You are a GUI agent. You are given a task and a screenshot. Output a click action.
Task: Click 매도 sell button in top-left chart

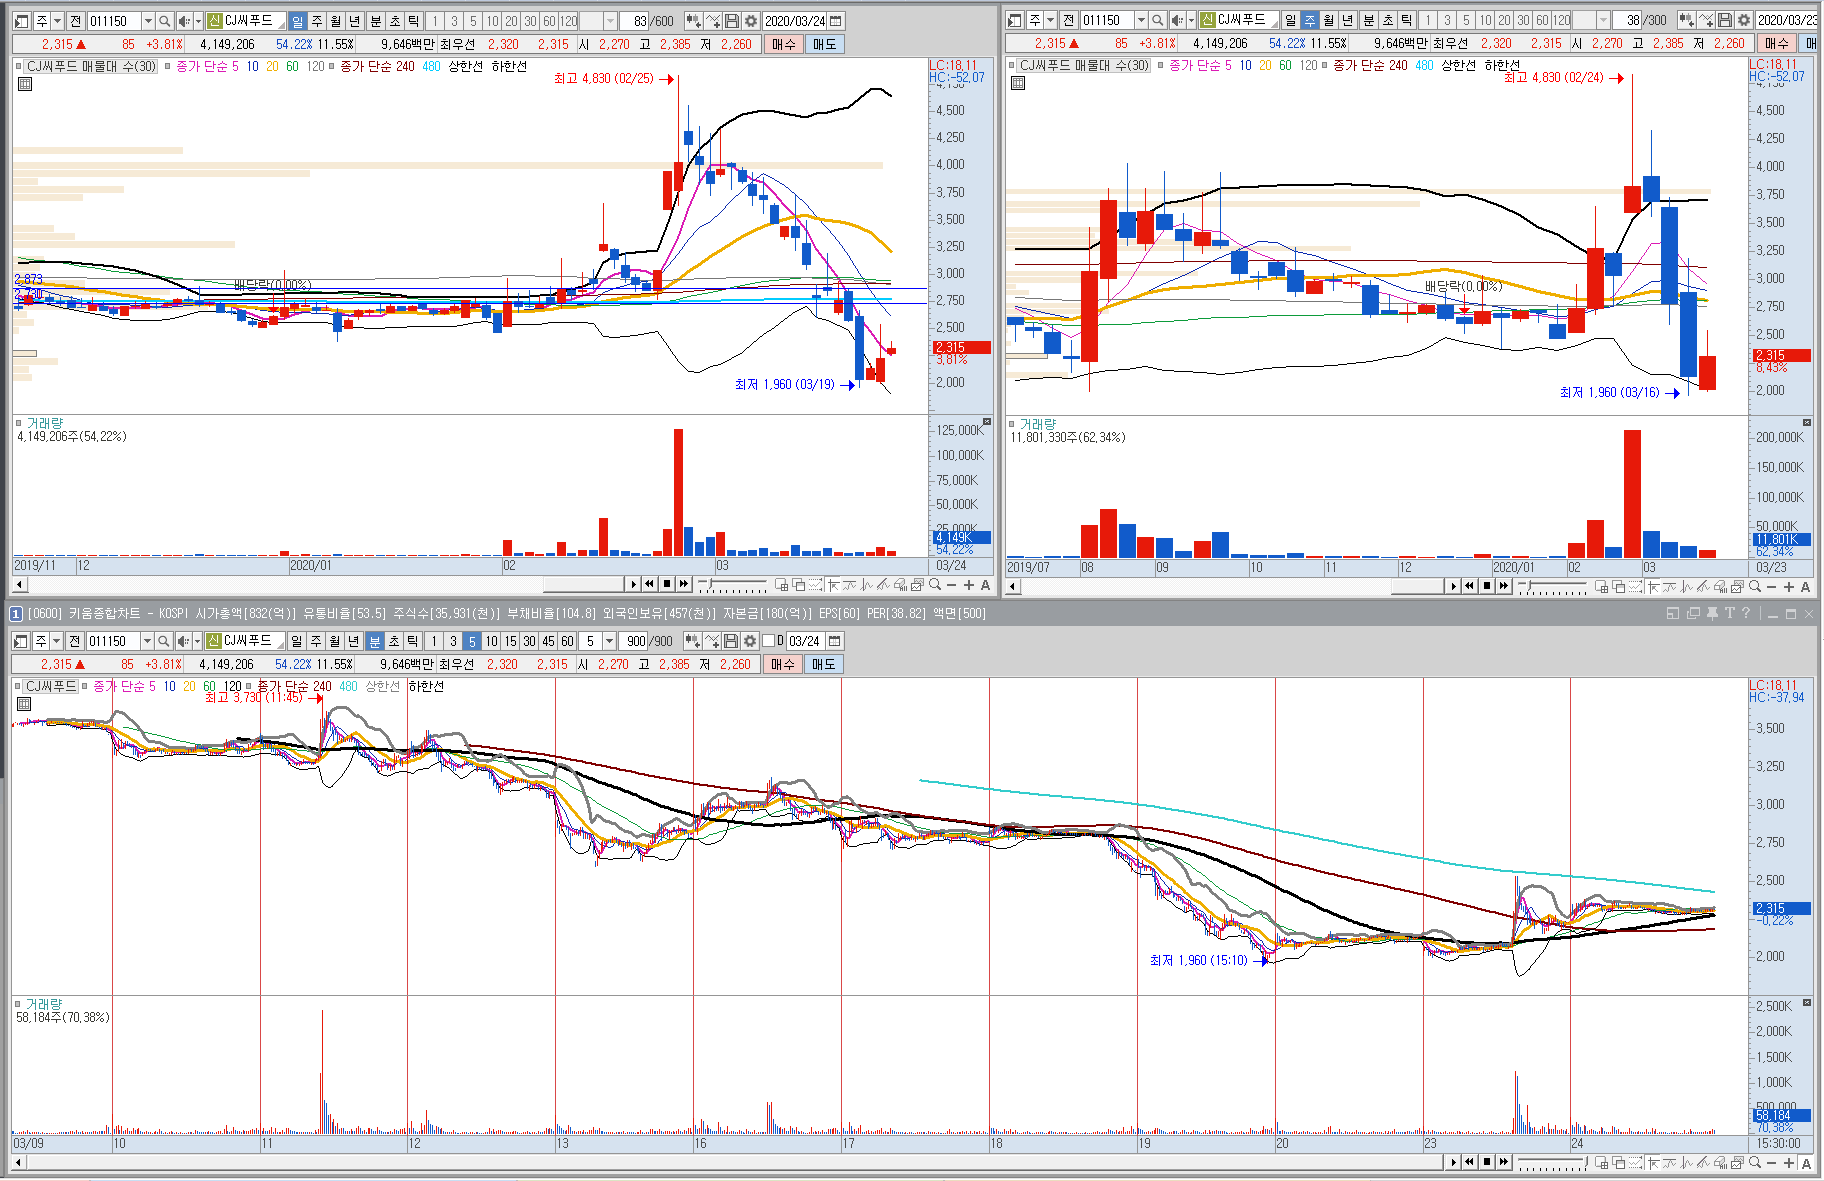(x=824, y=44)
